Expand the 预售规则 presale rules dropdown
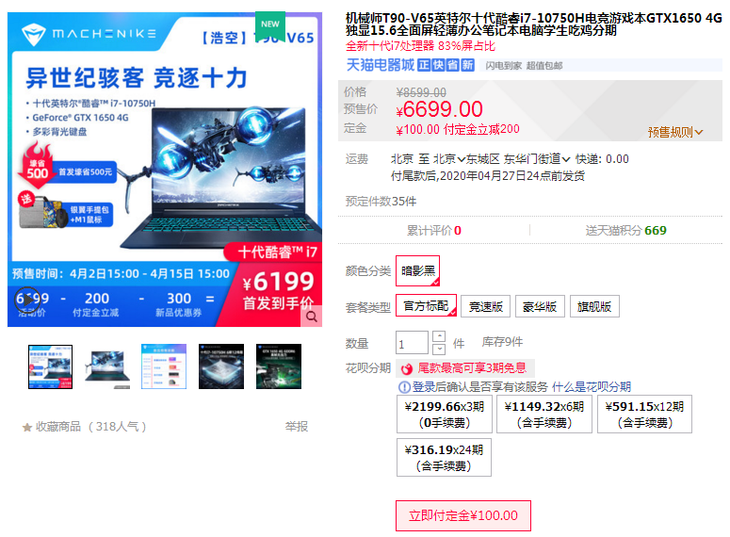 coord(675,132)
